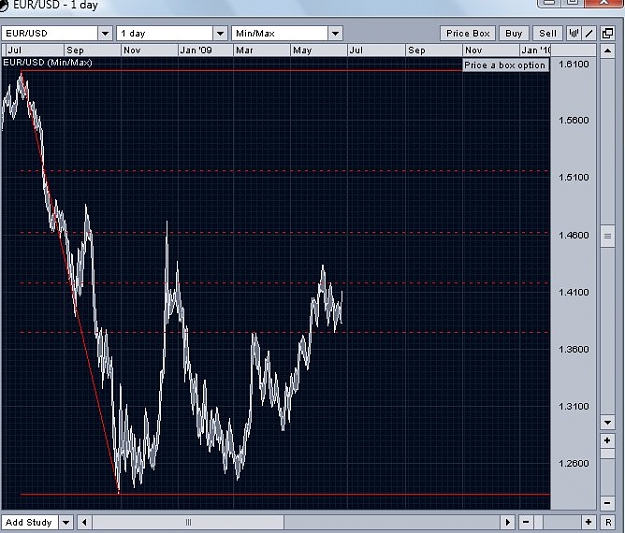Viewport: 625px width, 533px height.
Task: Click the 1 day interval field
Action: point(165,33)
